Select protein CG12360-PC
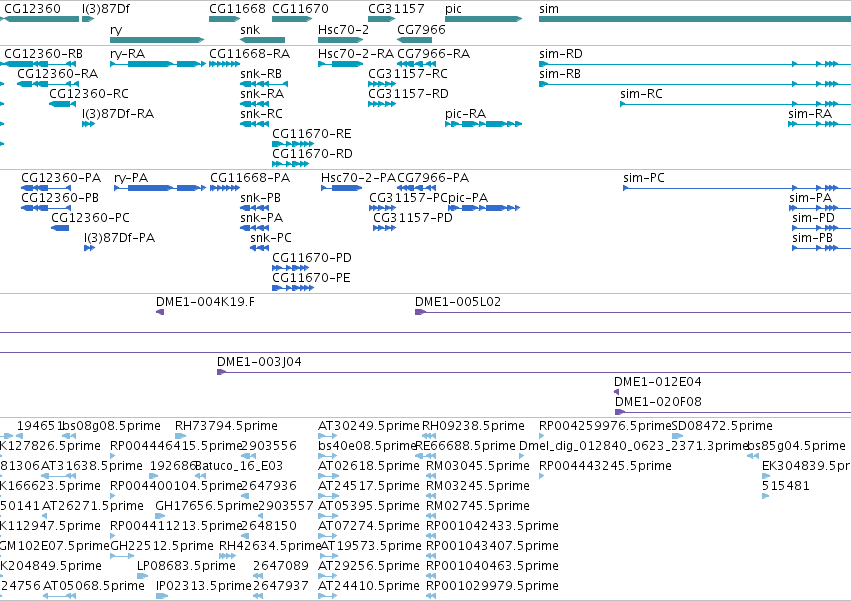Image resolution: width=851 pixels, height=601 pixels. 90,218
